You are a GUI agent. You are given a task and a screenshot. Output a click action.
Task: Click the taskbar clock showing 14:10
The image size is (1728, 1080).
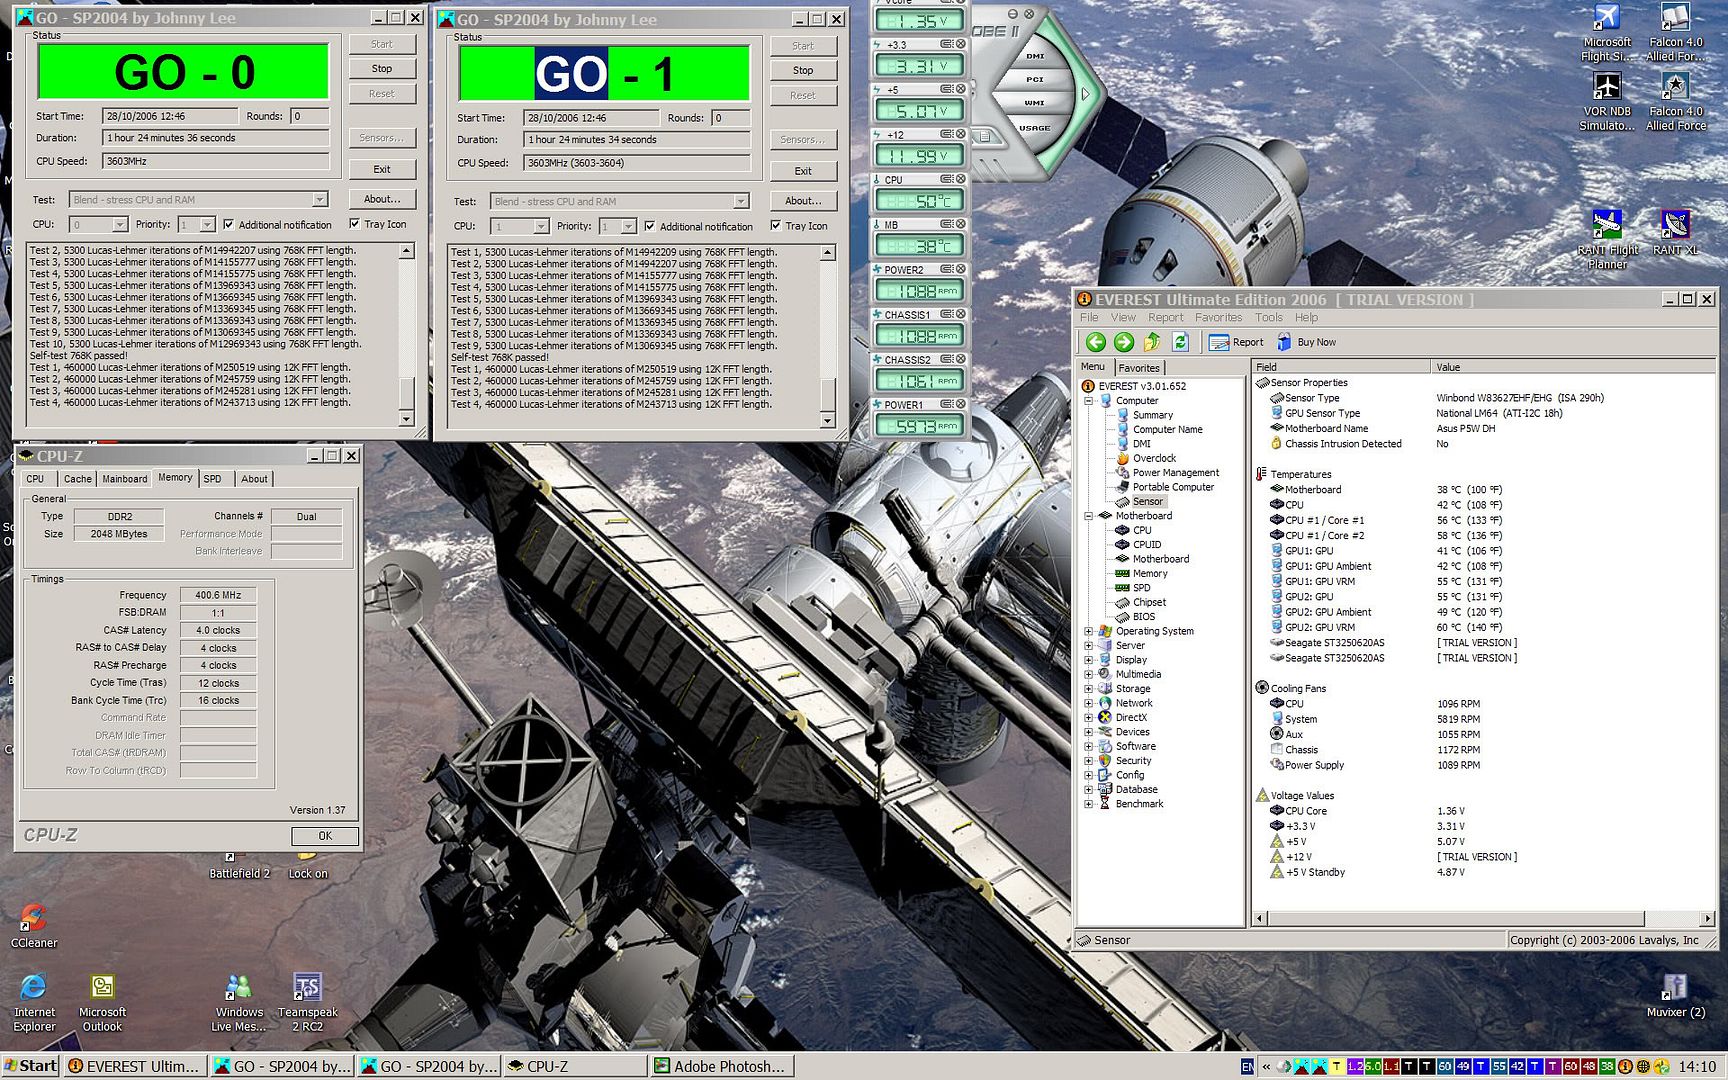tap(1697, 1067)
